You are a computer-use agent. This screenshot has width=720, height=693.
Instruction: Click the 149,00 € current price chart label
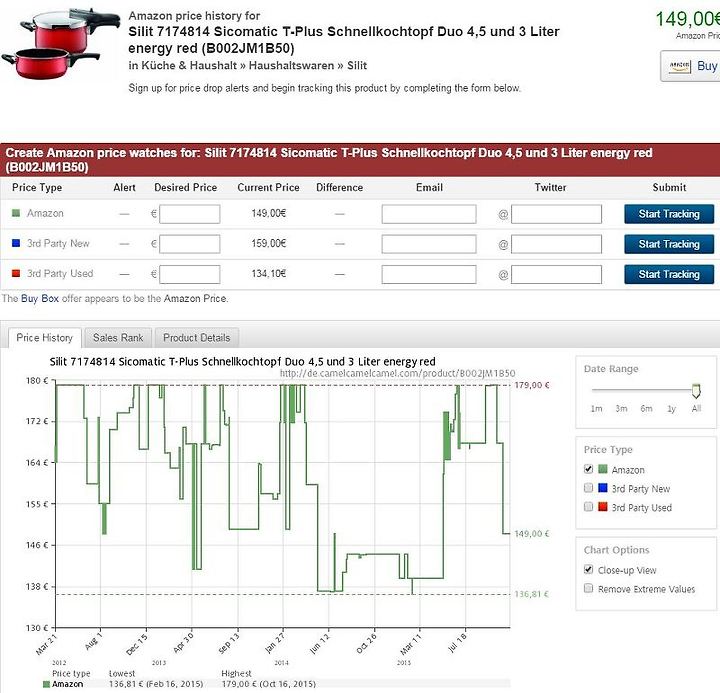point(532,534)
